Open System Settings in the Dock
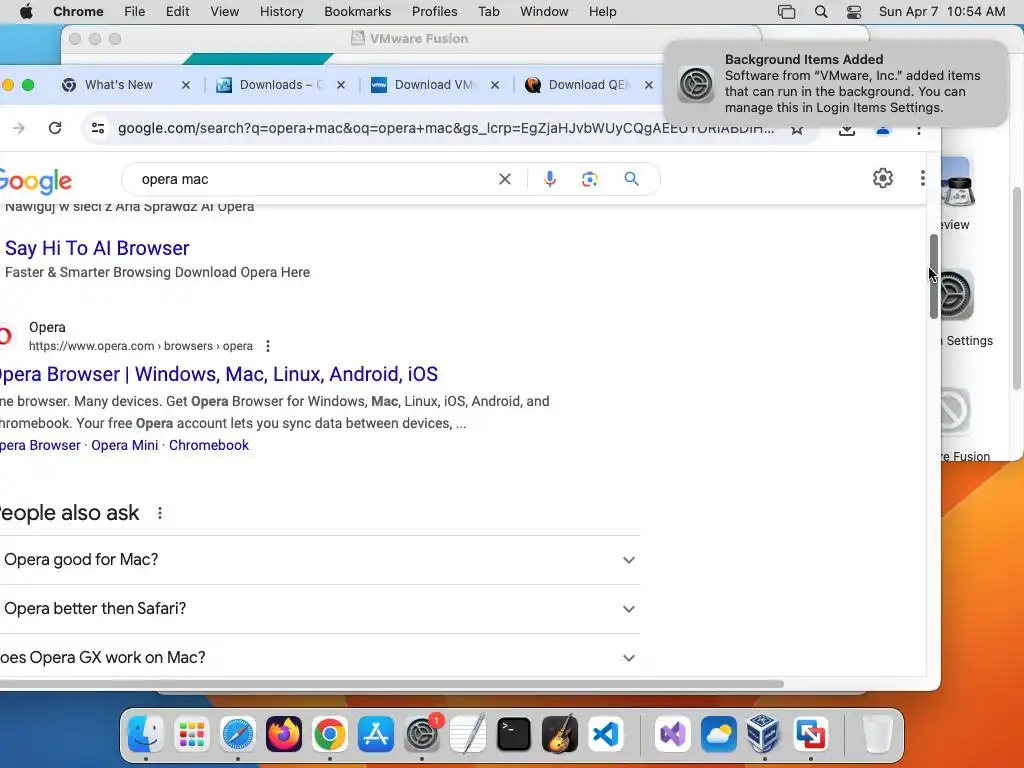Screen dimensions: 1024x768 [x=422, y=734]
